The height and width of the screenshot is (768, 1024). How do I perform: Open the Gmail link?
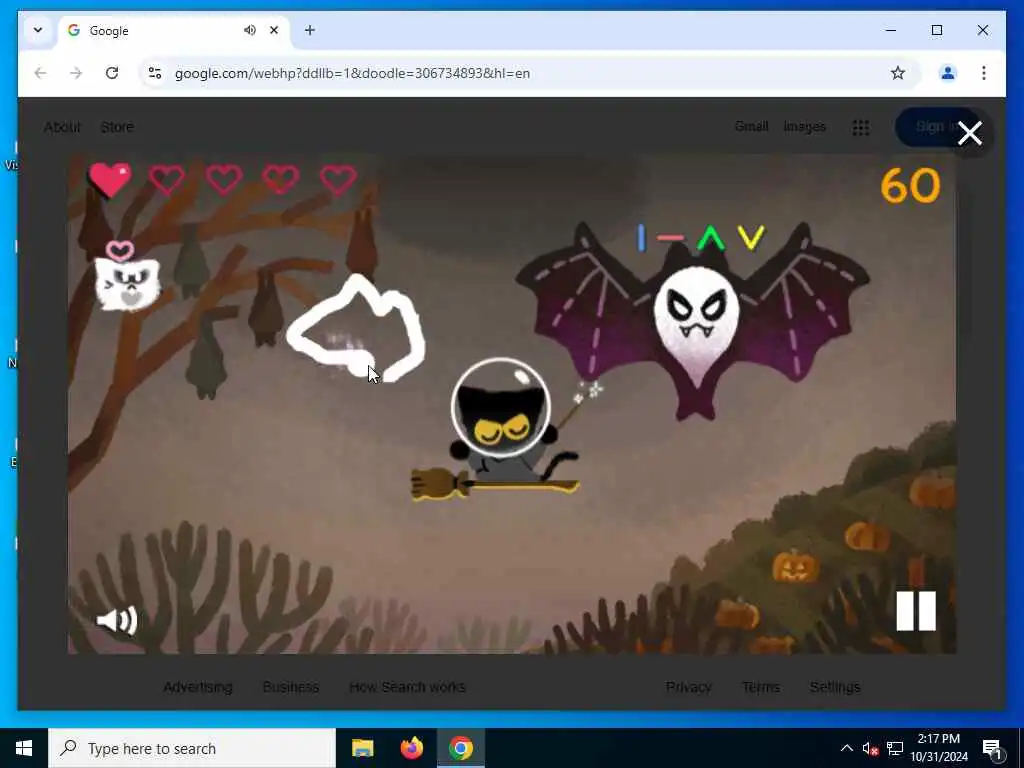coord(751,126)
